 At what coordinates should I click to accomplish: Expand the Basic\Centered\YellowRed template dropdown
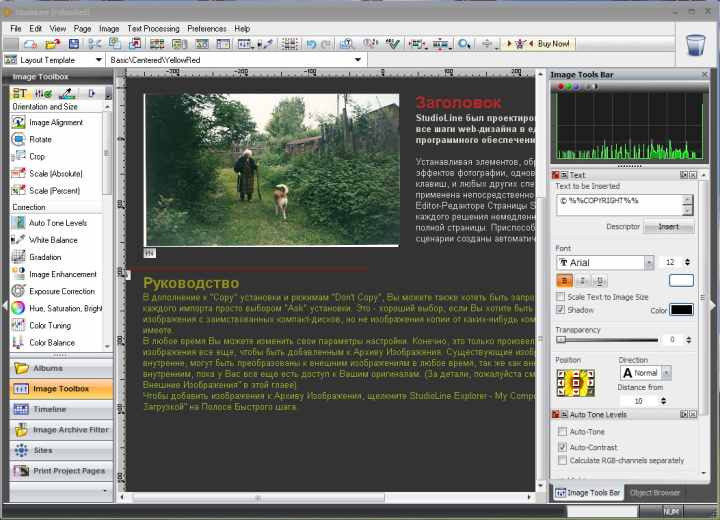click(358, 60)
